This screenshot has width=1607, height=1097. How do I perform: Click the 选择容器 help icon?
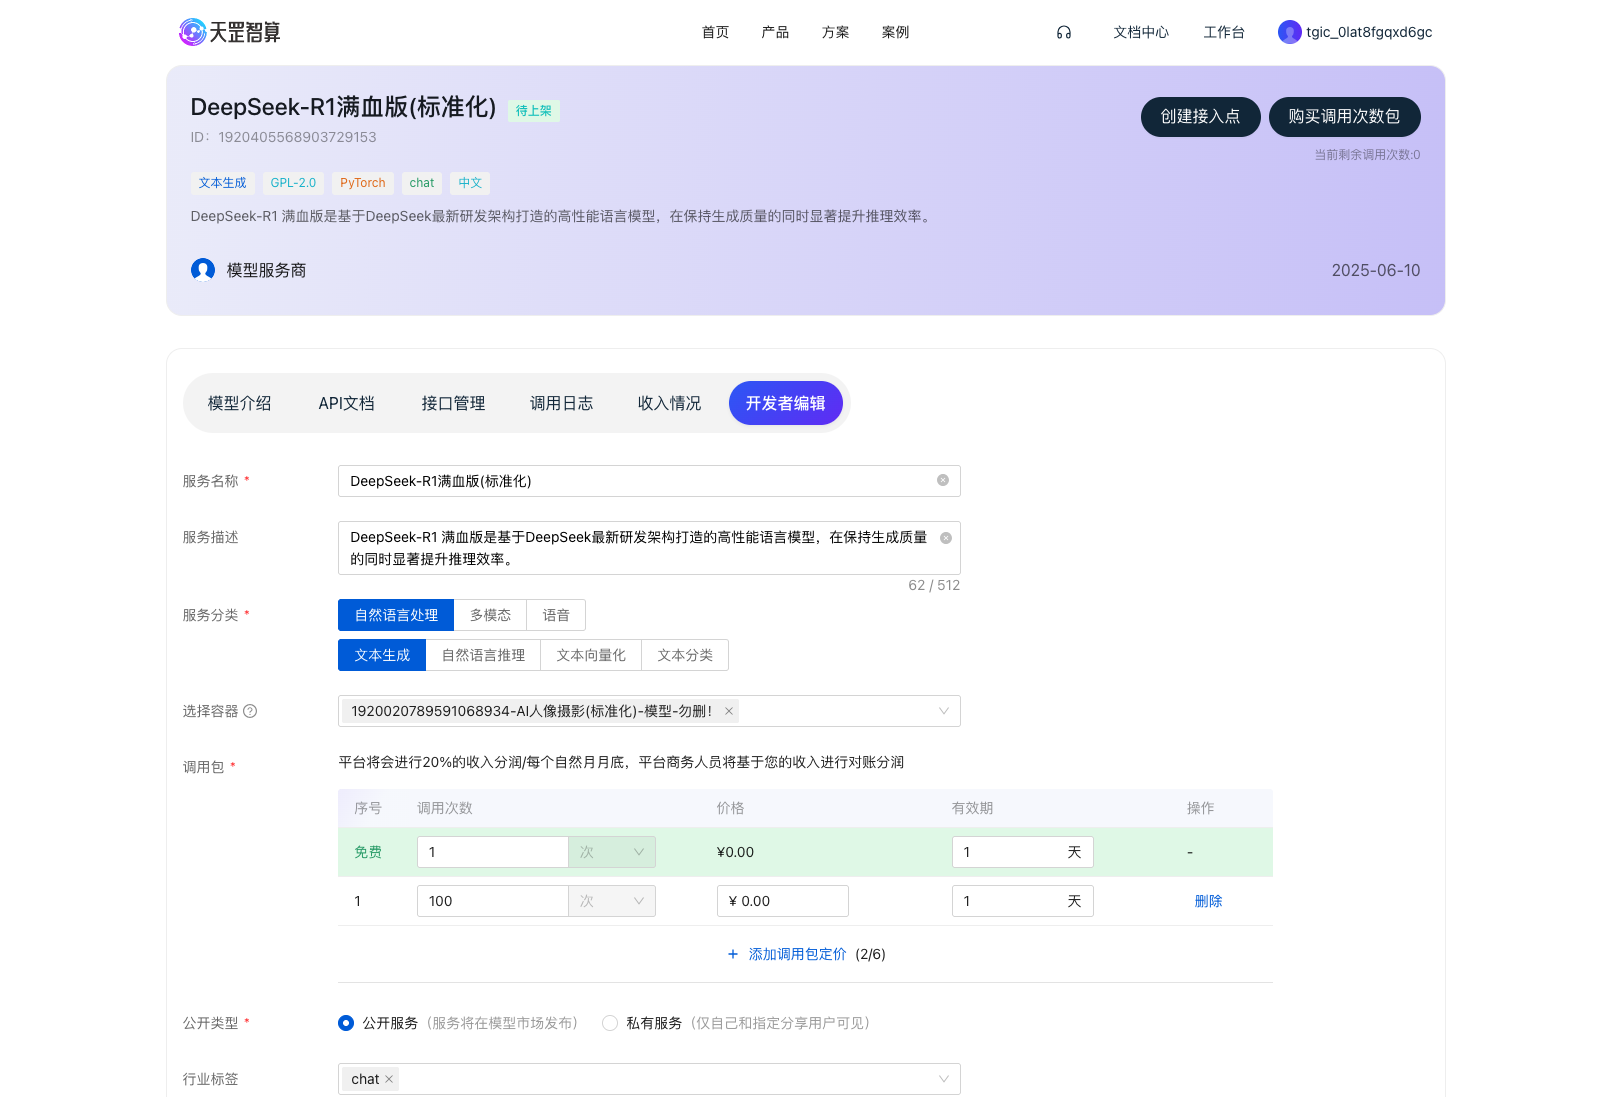[250, 711]
